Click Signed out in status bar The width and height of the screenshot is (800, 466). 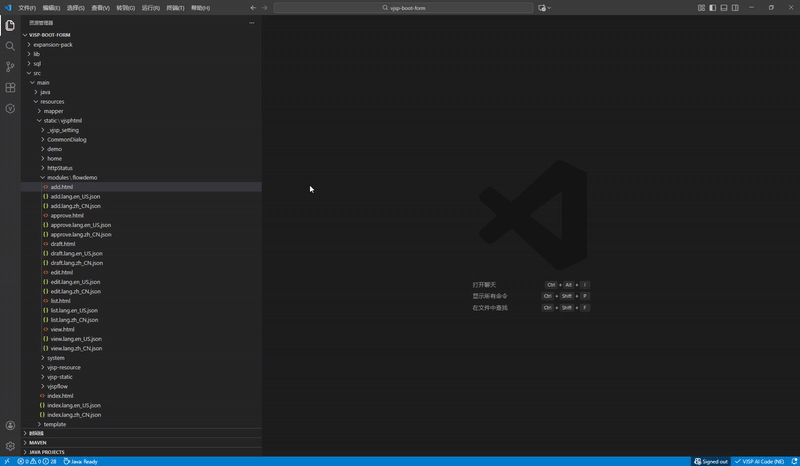coord(711,462)
